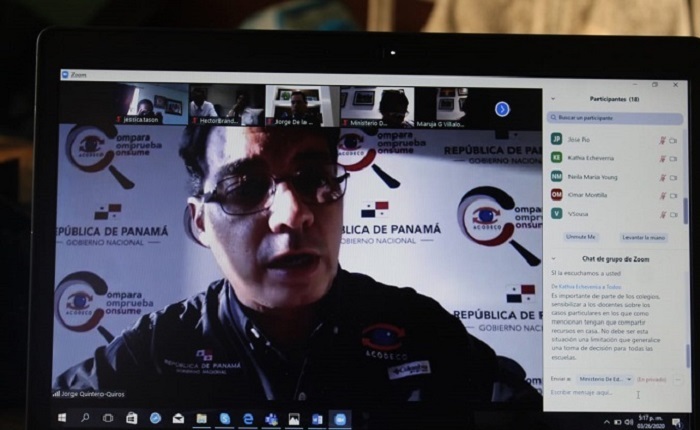Viewport: 700px width, 430px height.
Task: Click the volume icon in system tray
Action: coord(629,422)
